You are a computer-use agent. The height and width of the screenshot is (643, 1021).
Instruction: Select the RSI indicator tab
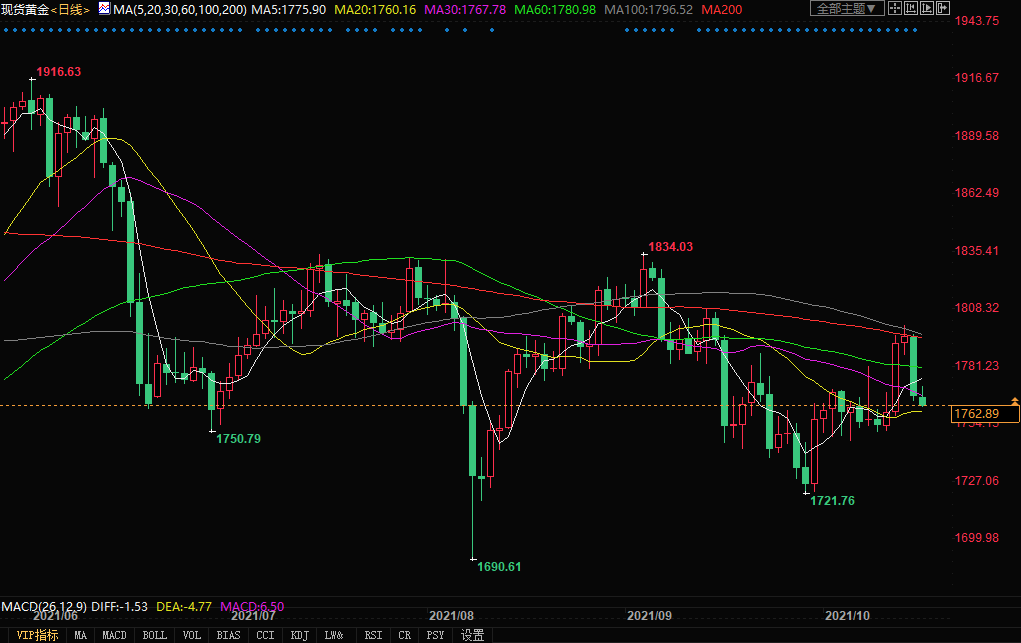[373, 635]
